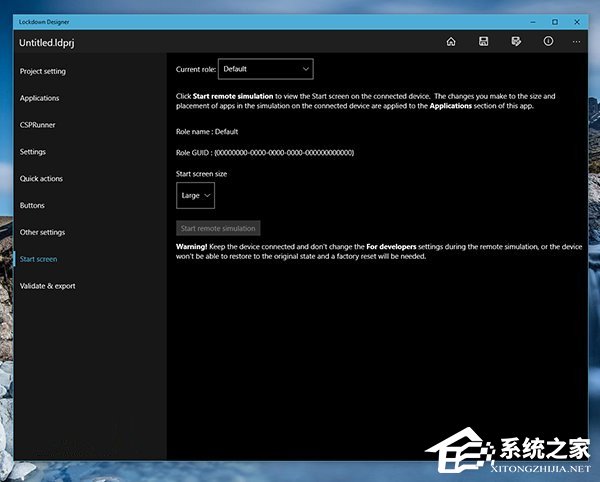The height and width of the screenshot is (482, 600).
Task: Select Start screen sidebar item
Action: tap(38, 259)
